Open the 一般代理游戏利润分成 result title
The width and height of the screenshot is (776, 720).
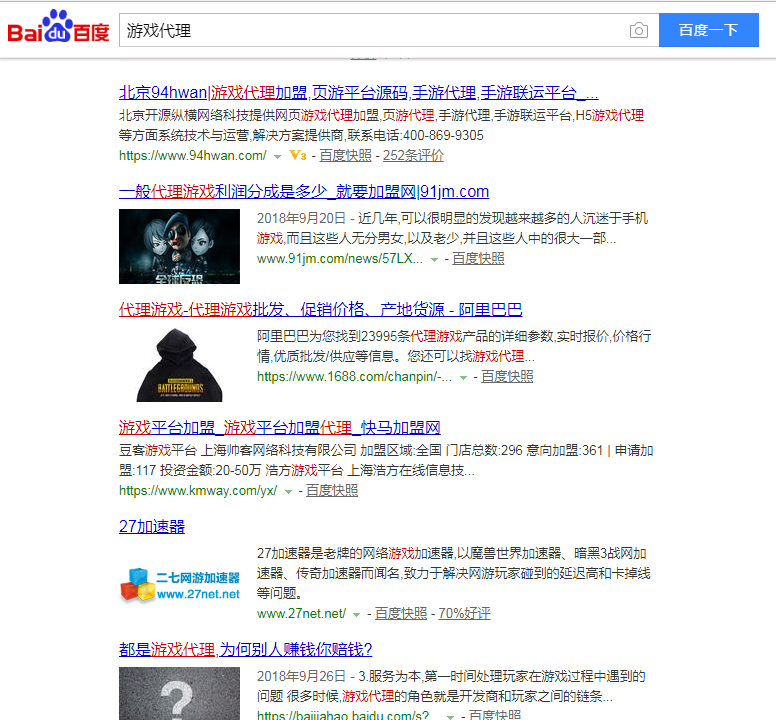tap(303, 191)
